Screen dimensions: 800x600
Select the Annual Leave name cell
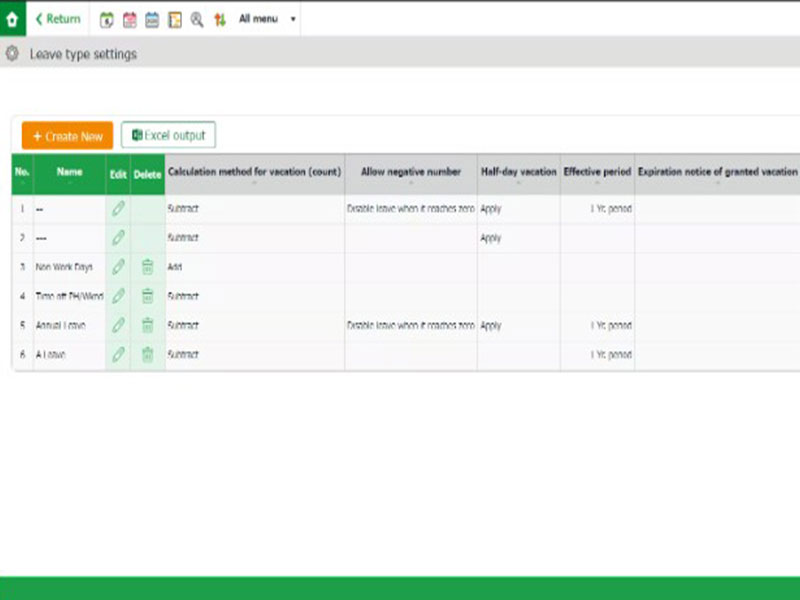click(x=69, y=326)
